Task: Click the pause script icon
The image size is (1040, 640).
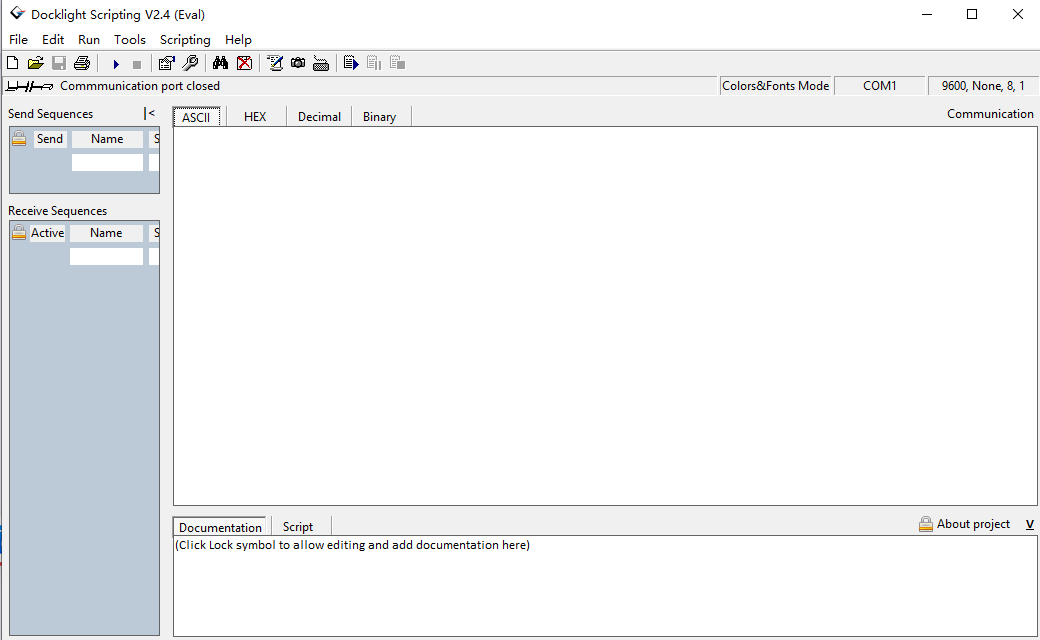Action: [x=374, y=63]
